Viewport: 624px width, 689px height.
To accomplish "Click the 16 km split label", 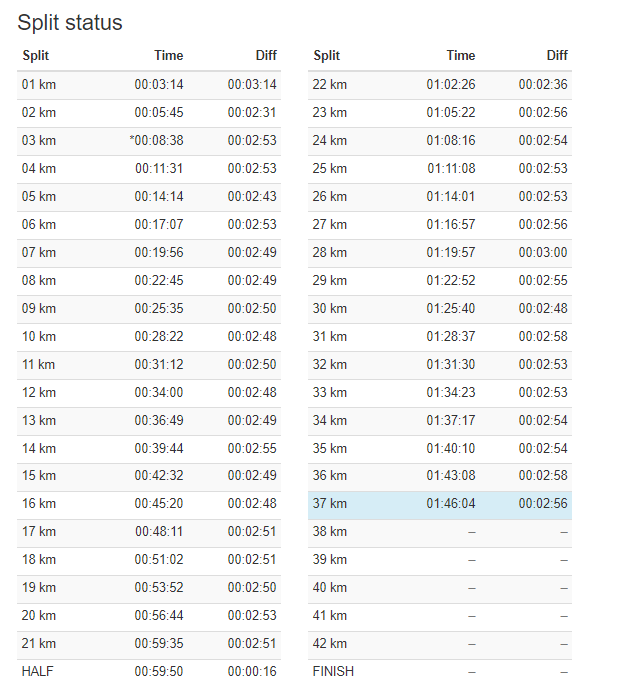I will tap(39, 504).
